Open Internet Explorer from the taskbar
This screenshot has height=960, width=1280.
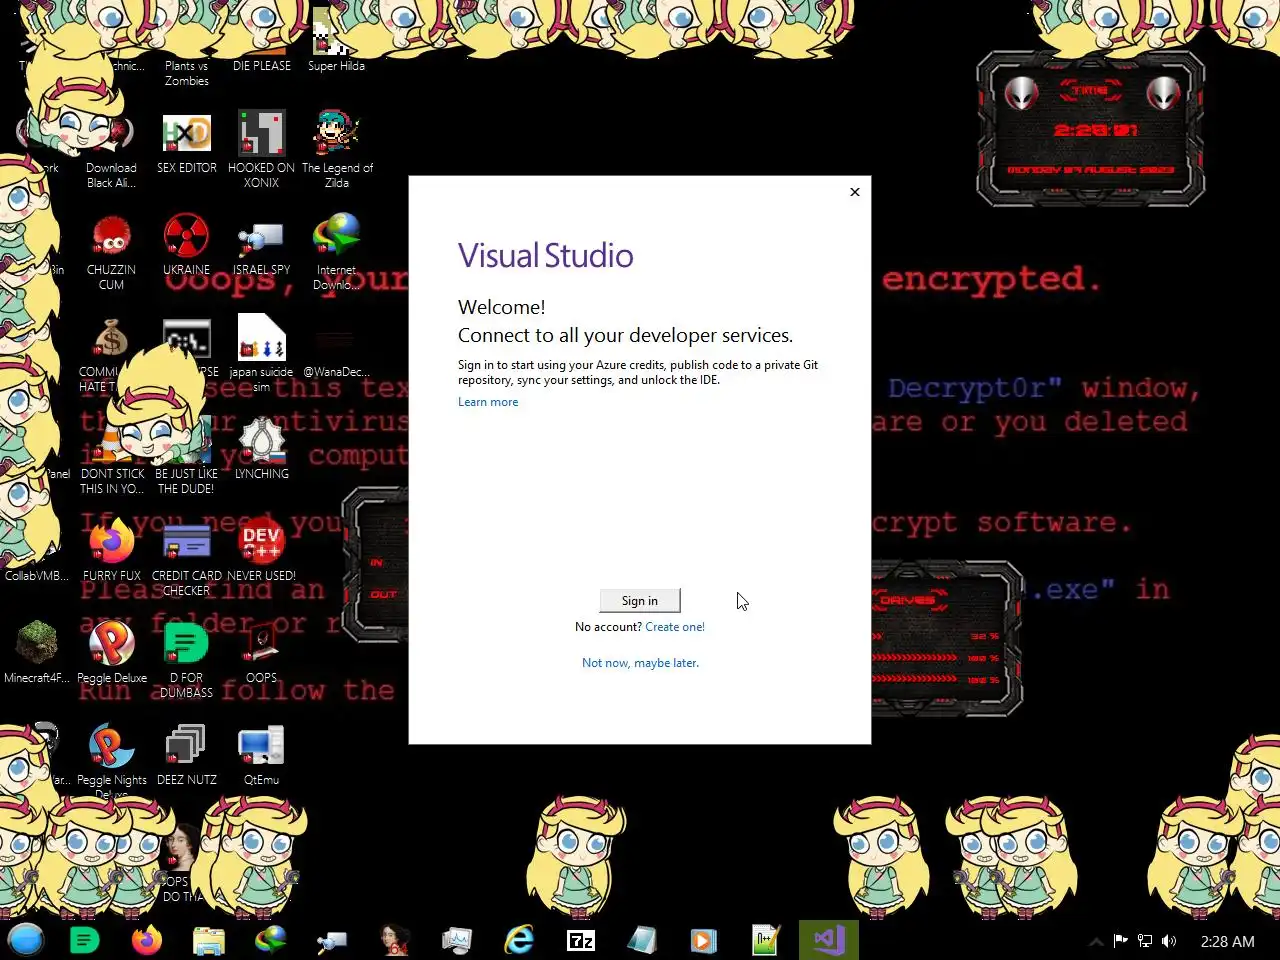pos(519,940)
